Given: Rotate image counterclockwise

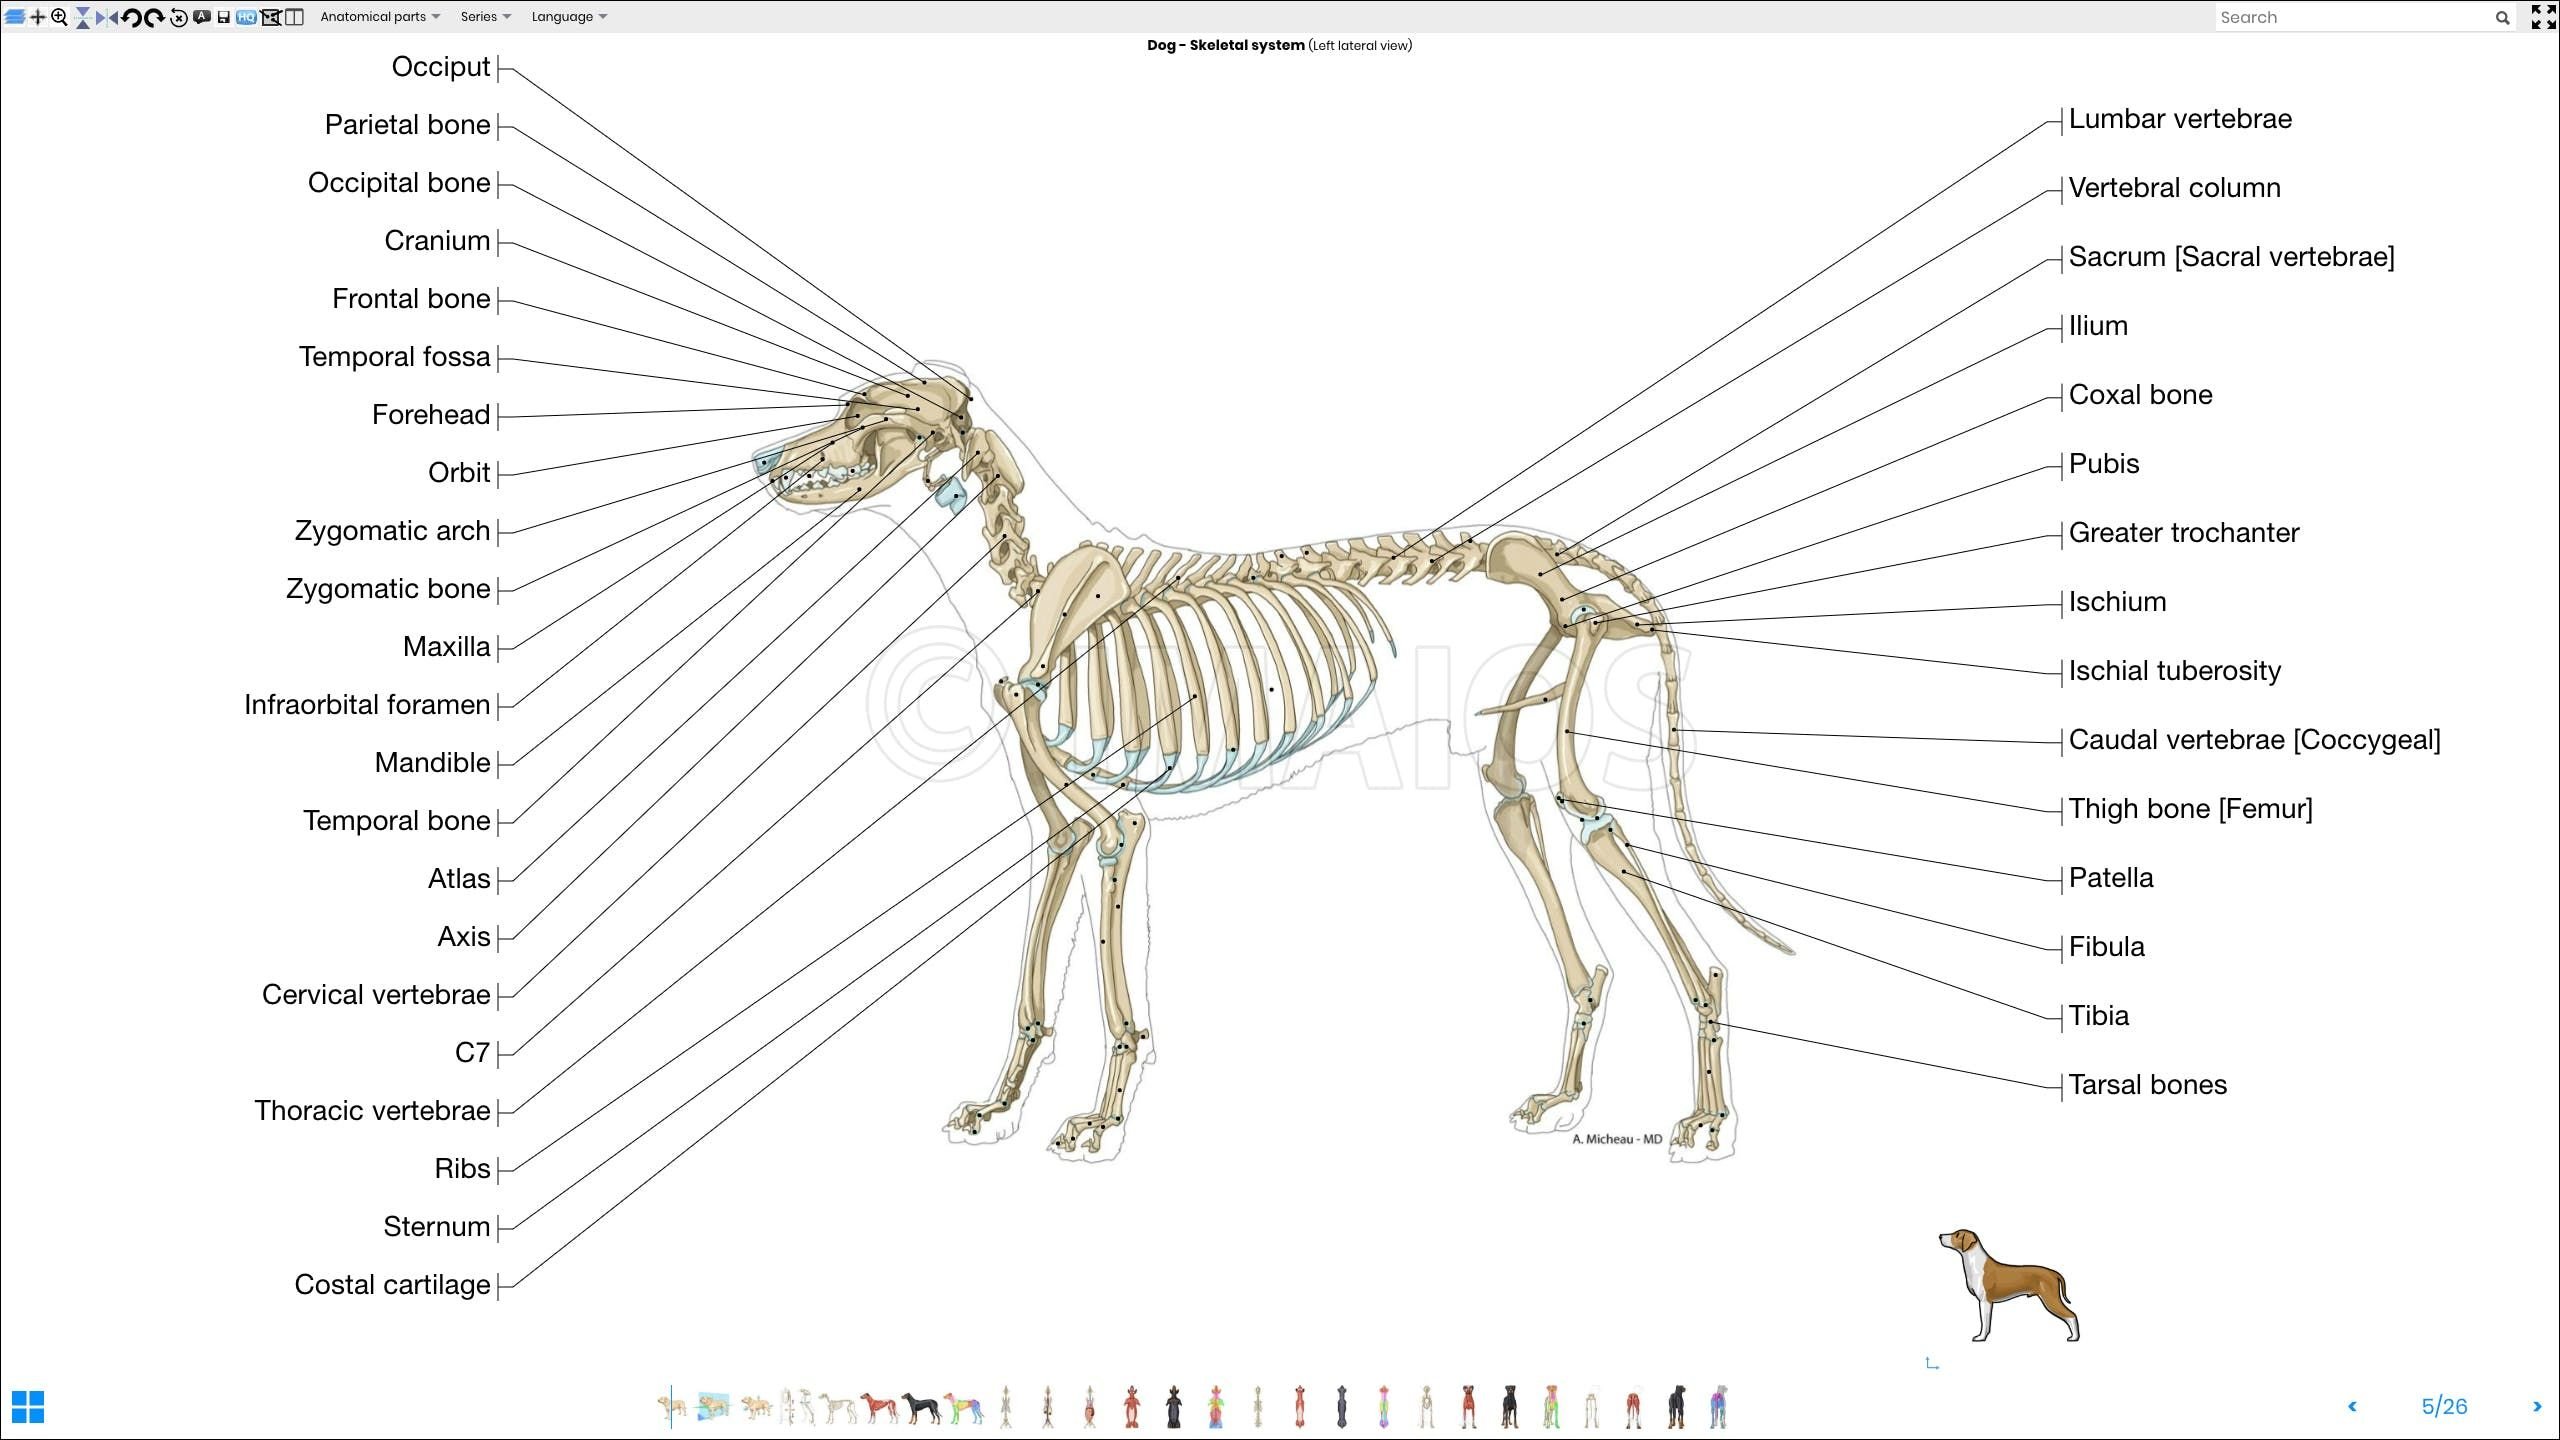Looking at the screenshot, I should (131, 17).
